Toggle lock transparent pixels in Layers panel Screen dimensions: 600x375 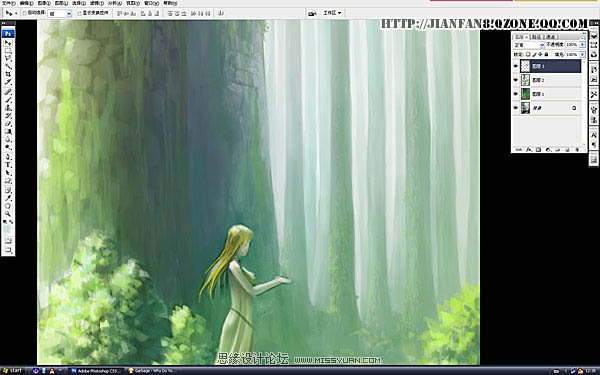point(528,54)
